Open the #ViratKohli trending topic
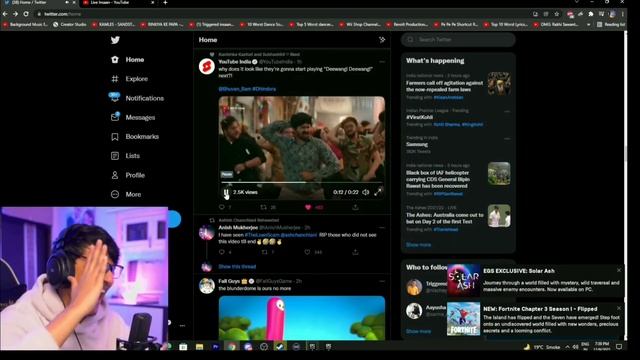 [420, 117]
